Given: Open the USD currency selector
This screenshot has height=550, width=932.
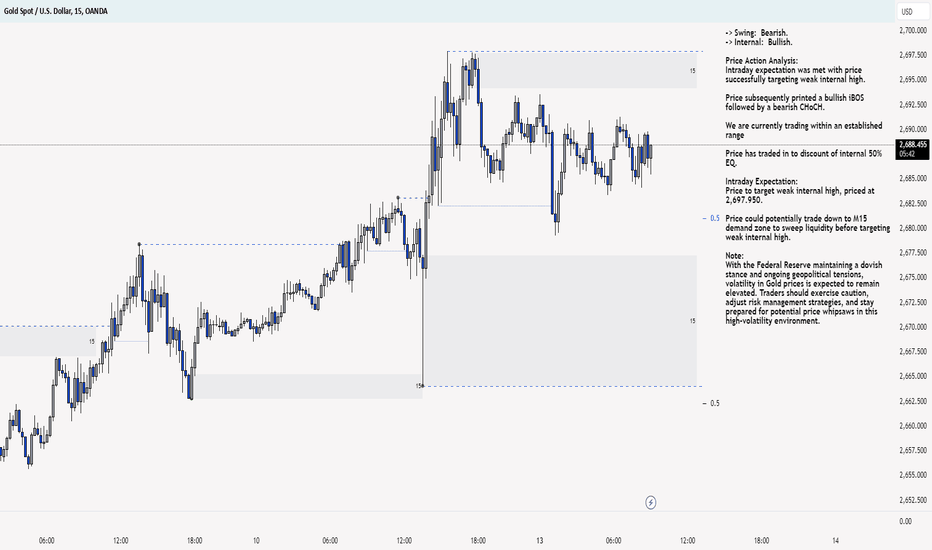Looking at the screenshot, I should pyautogui.click(x=907, y=11).
